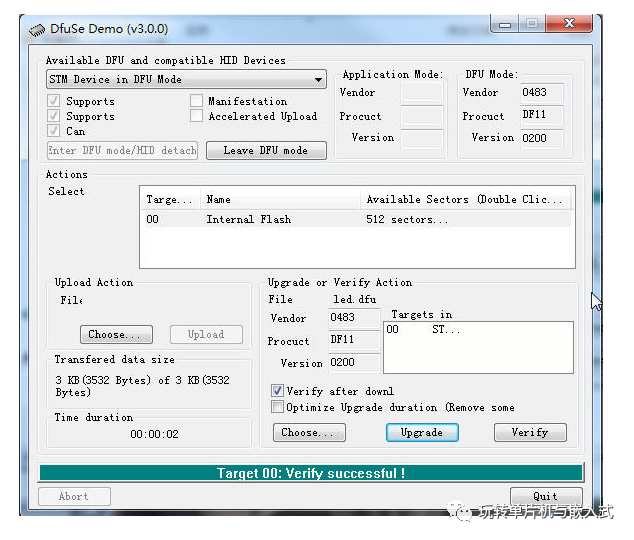The width and height of the screenshot is (634, 540).
Task: Click Leave DFU mode button
Action: point(266,150)
